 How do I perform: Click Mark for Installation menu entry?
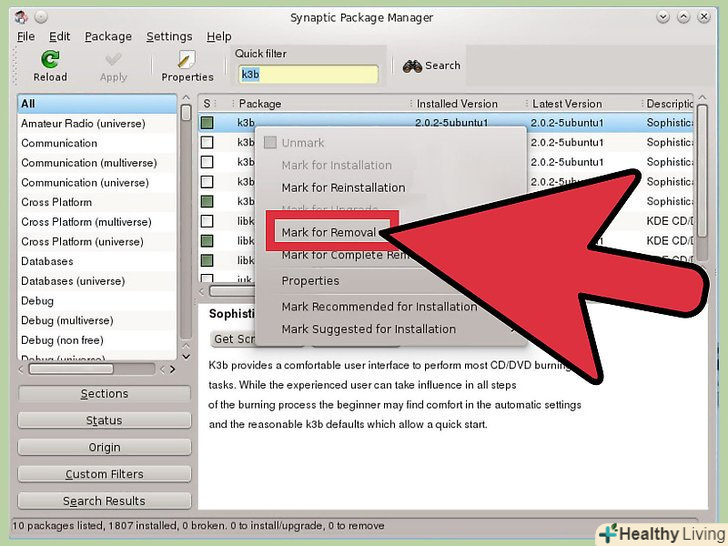337,165
